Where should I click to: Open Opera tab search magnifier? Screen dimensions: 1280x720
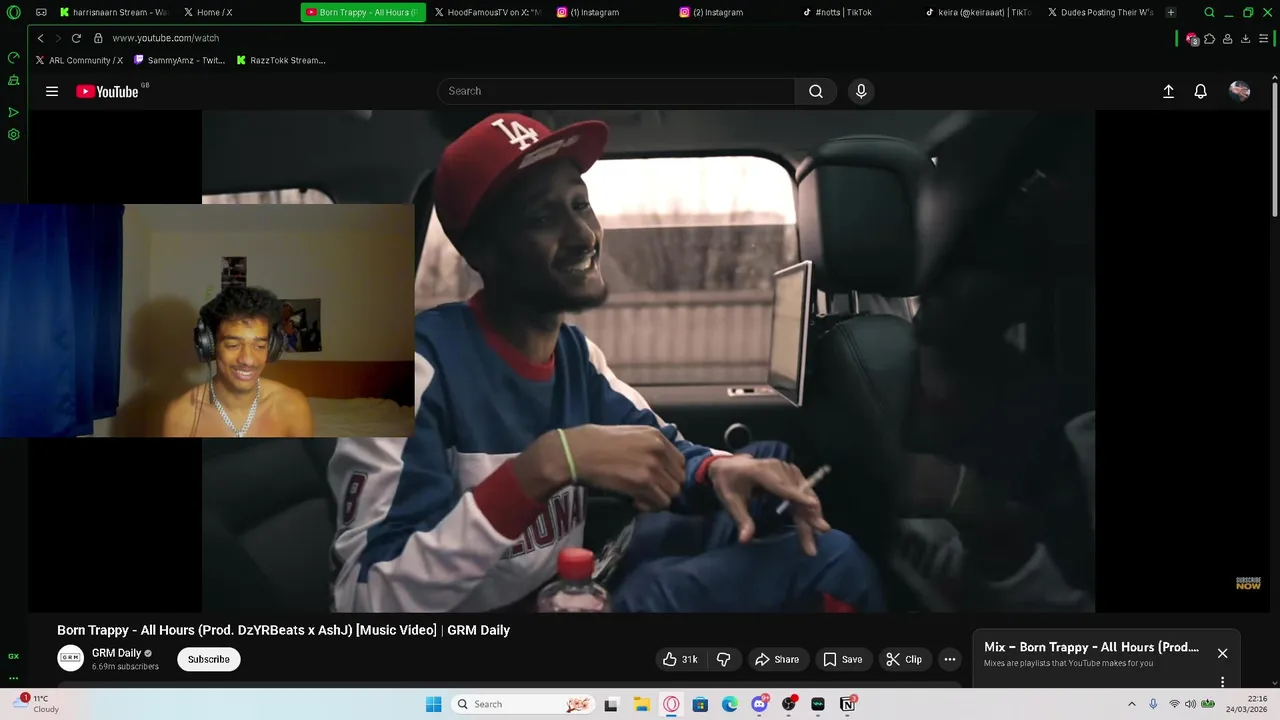pyautogui.click(x=1209, y=12)
